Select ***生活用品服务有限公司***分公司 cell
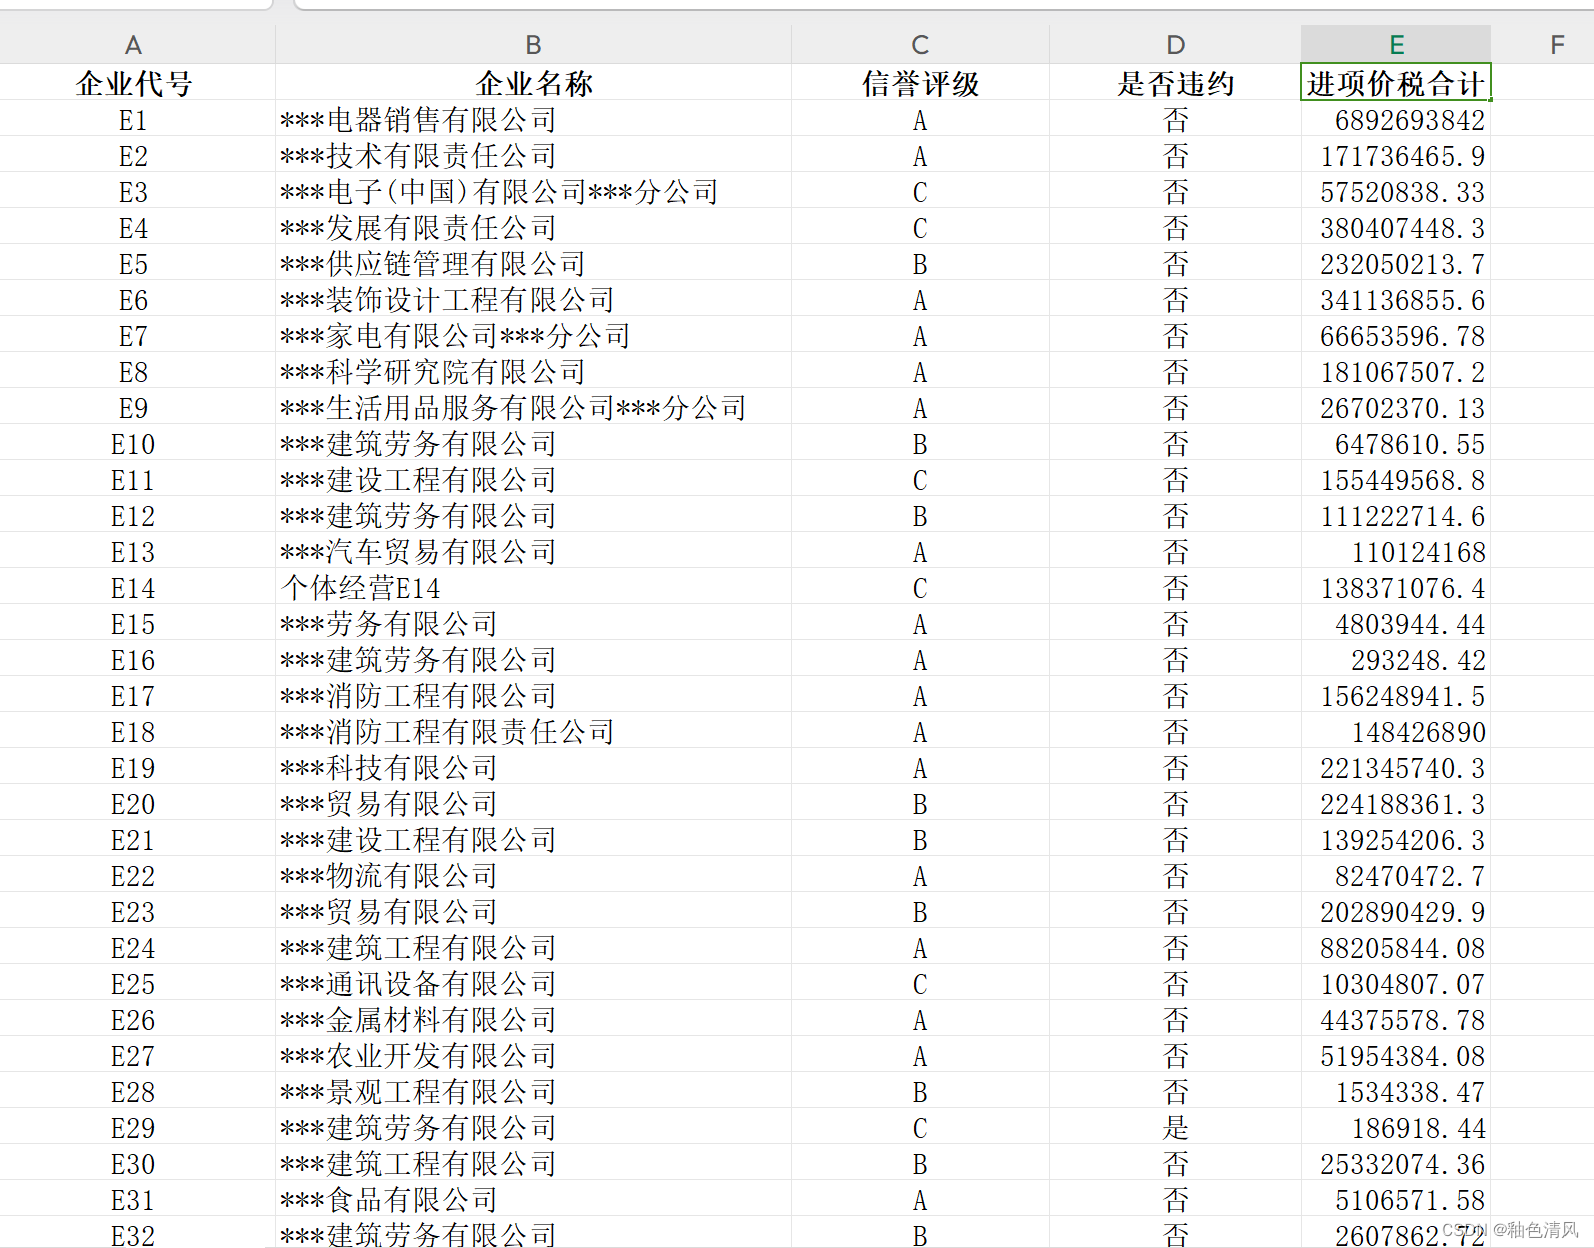 (533, 408)
